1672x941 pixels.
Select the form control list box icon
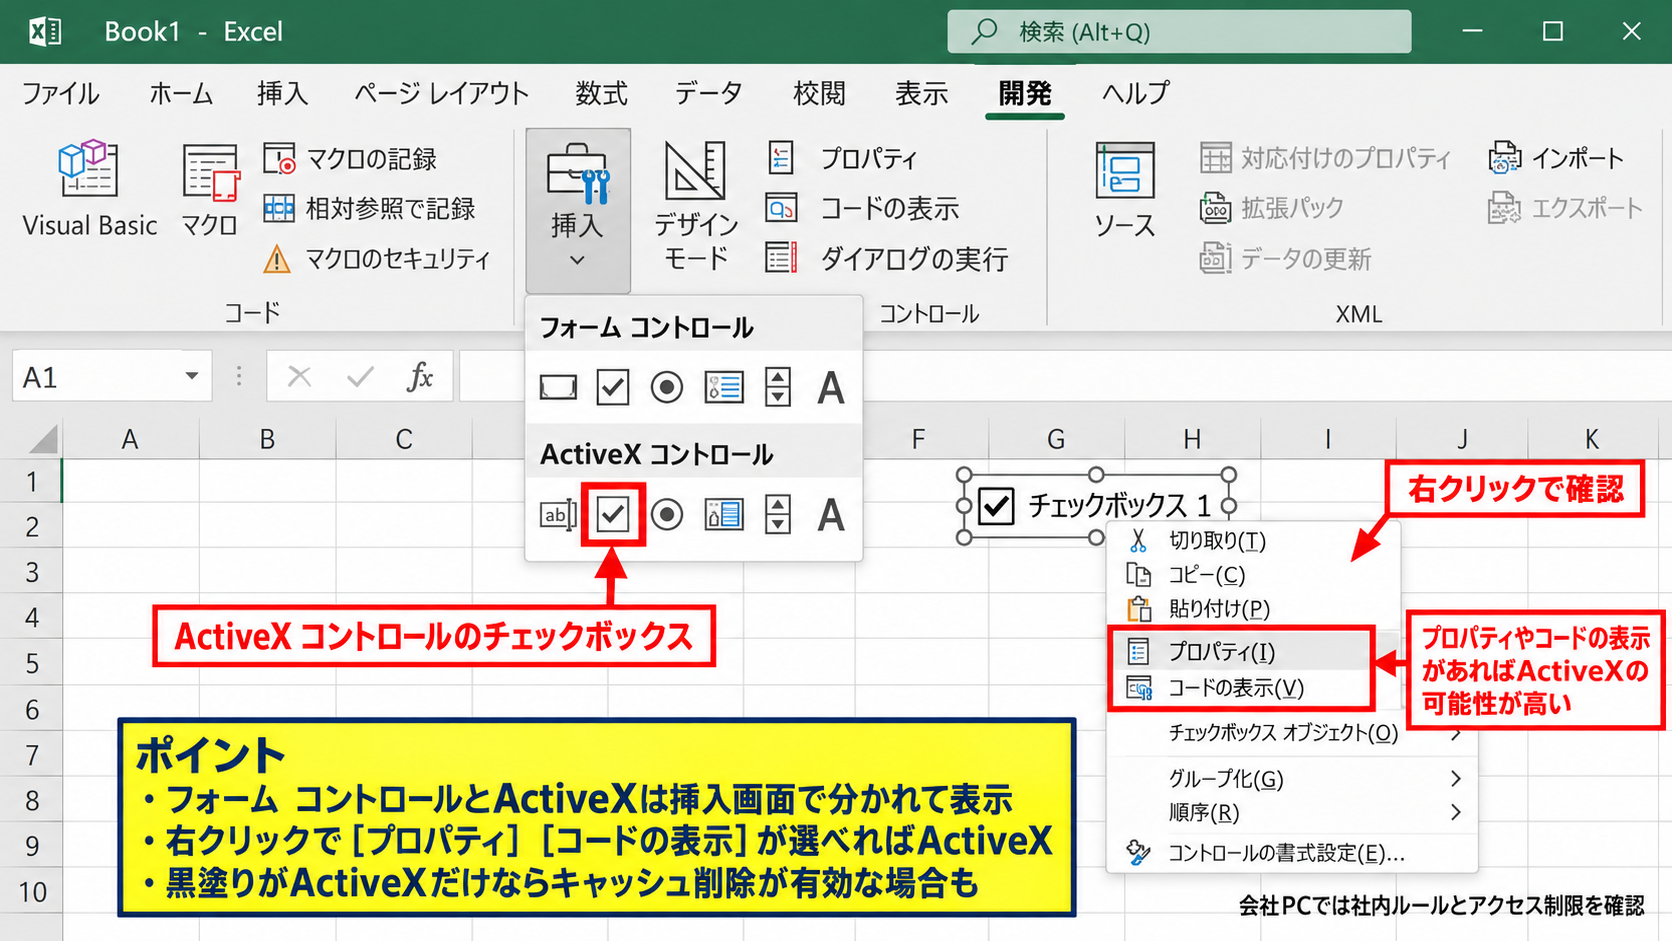[x=724, y=387]
